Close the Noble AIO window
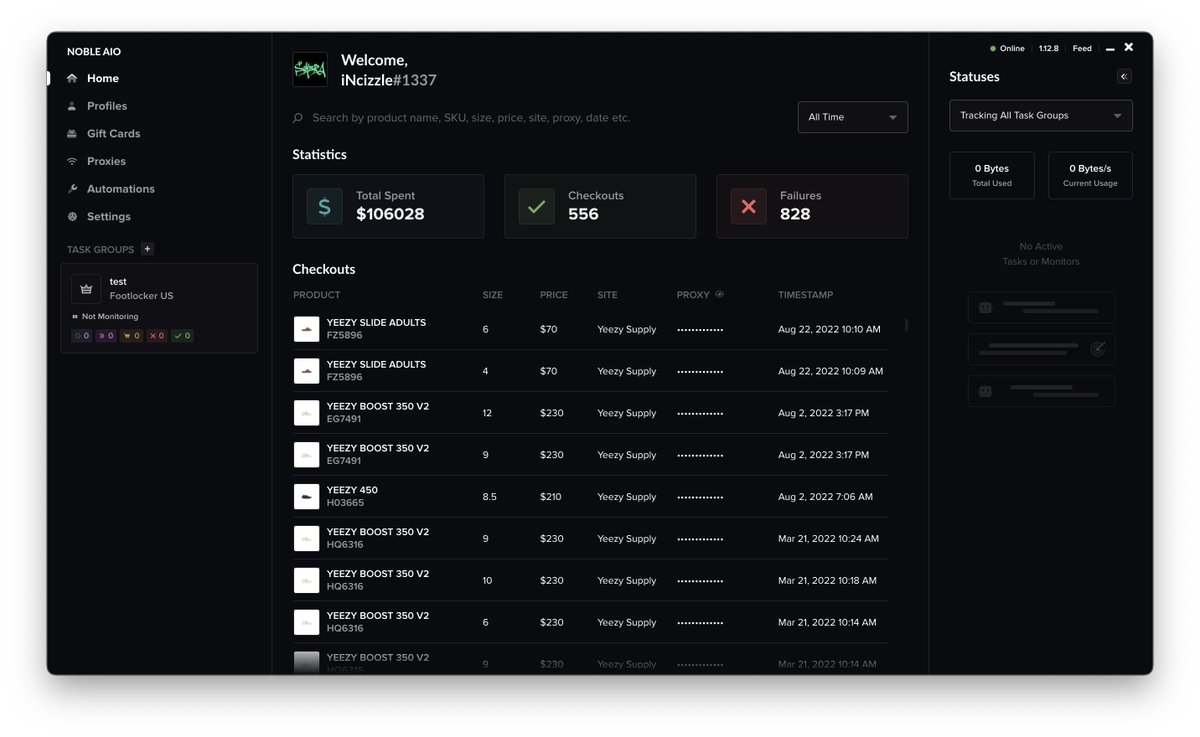 click(1129, 47)
